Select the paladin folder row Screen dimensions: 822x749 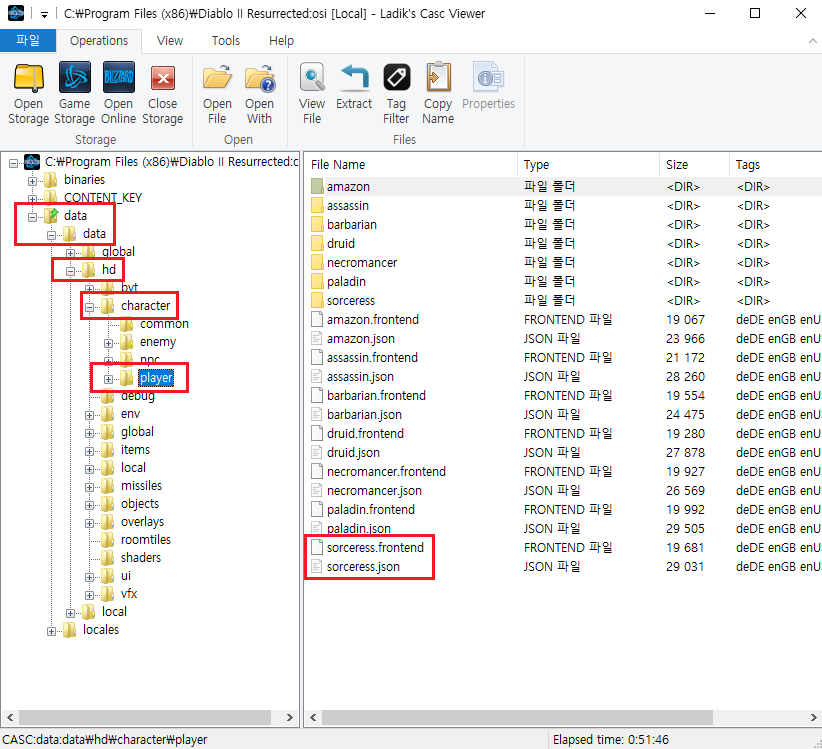(563, 281)
